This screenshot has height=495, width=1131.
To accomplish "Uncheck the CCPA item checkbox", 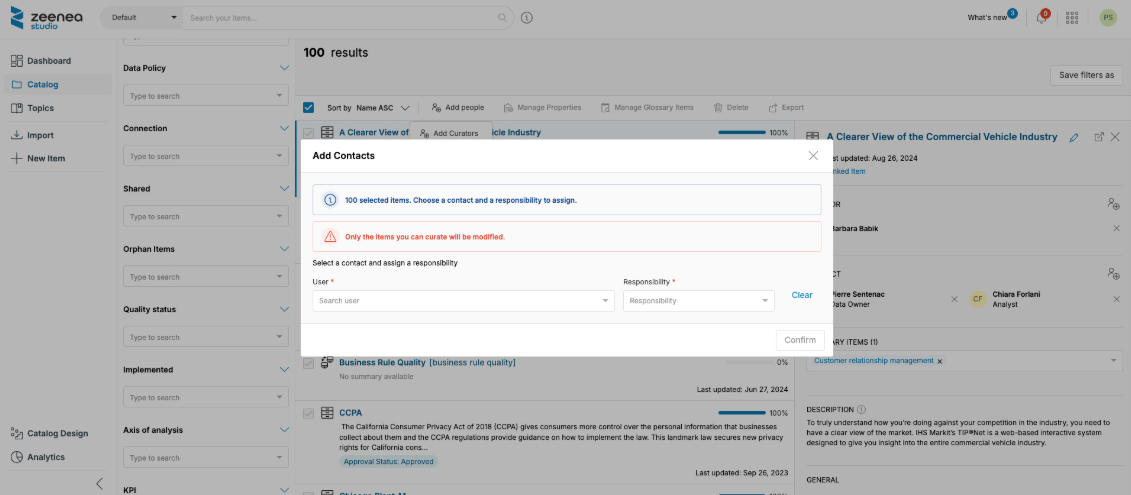I will (x=309, y=413).
